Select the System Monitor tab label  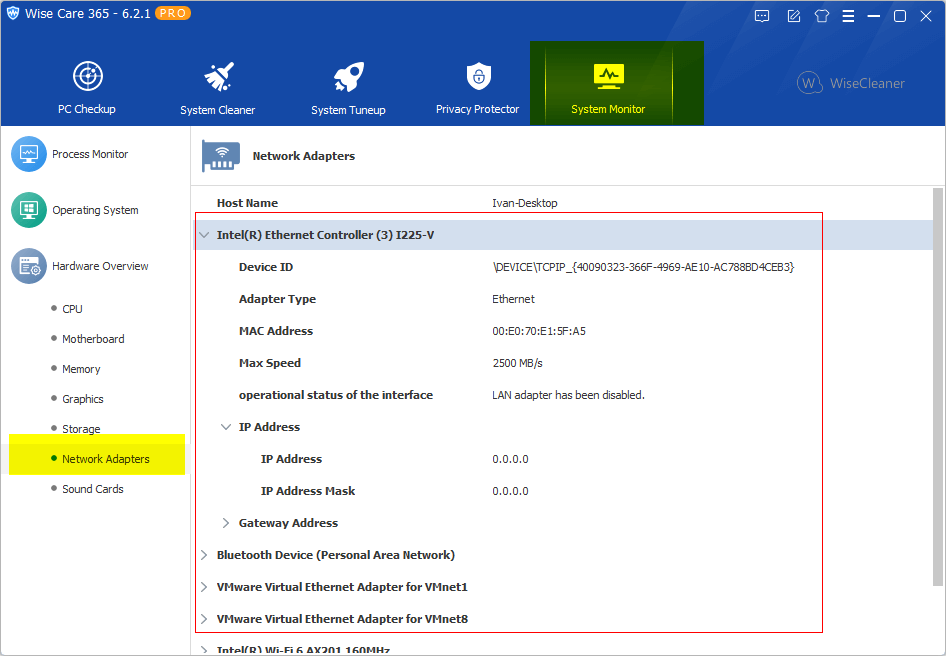(x=608, y=109)
